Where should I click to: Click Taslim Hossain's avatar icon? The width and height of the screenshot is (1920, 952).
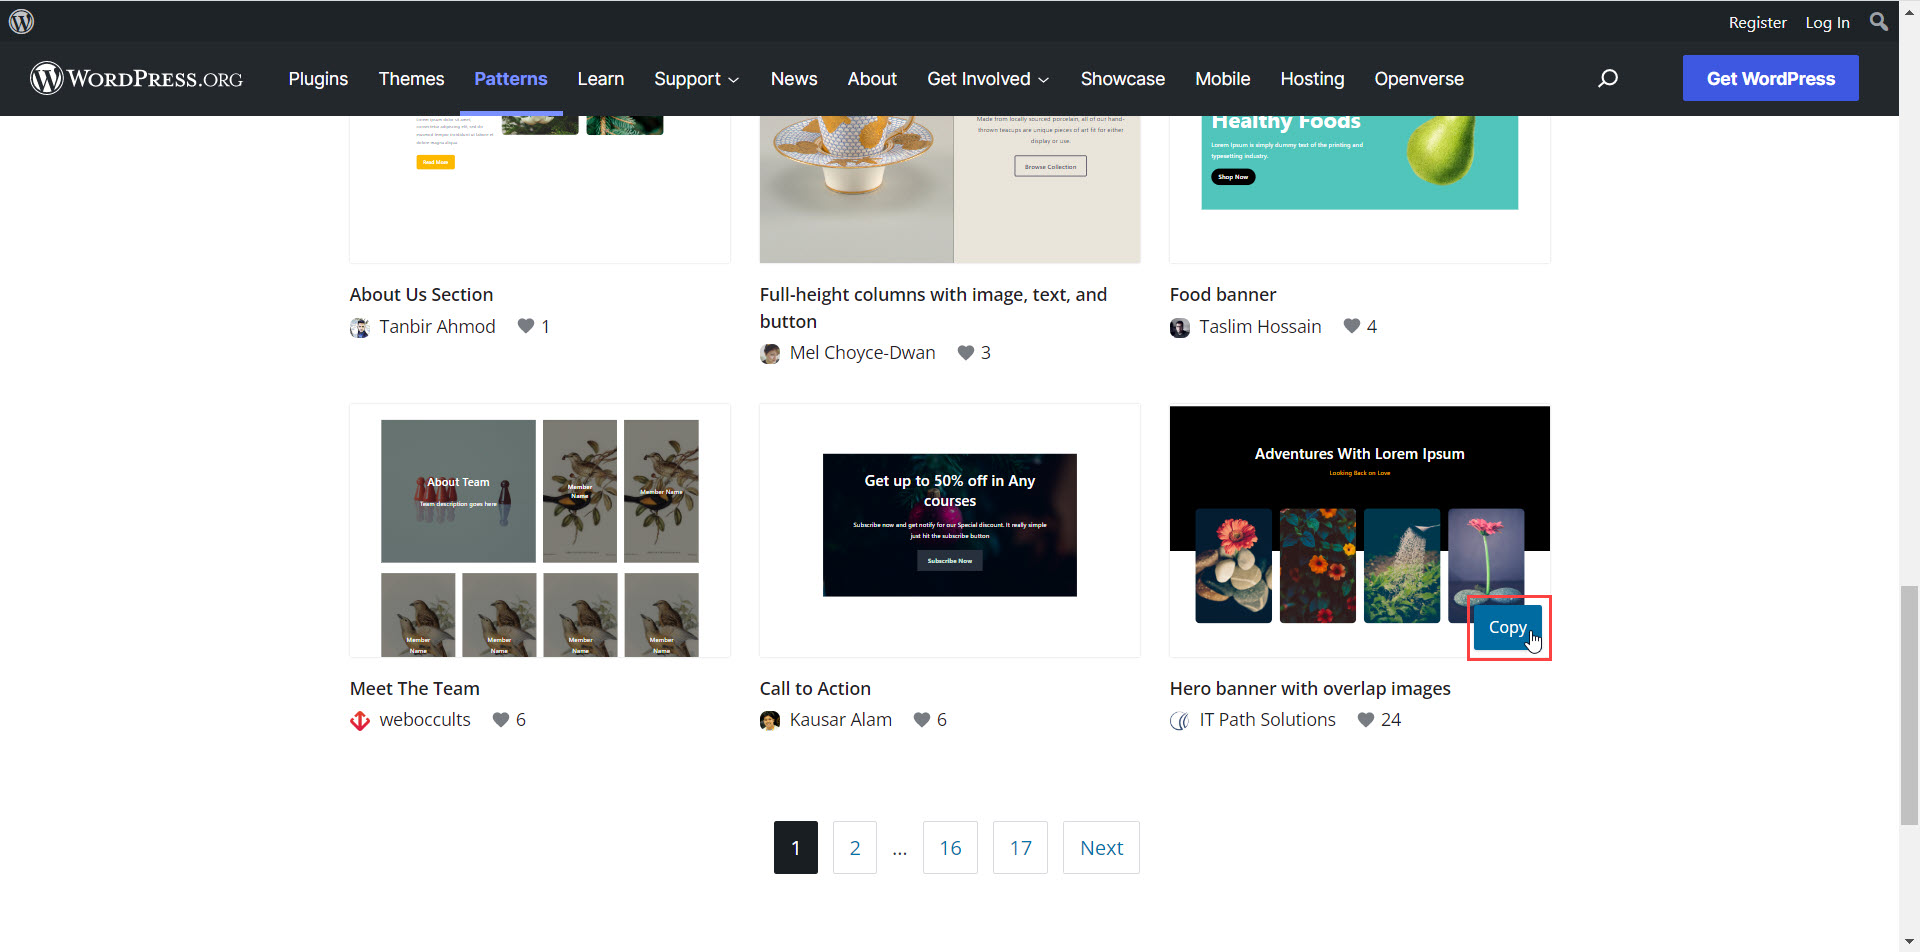[x=1180, y=328]
